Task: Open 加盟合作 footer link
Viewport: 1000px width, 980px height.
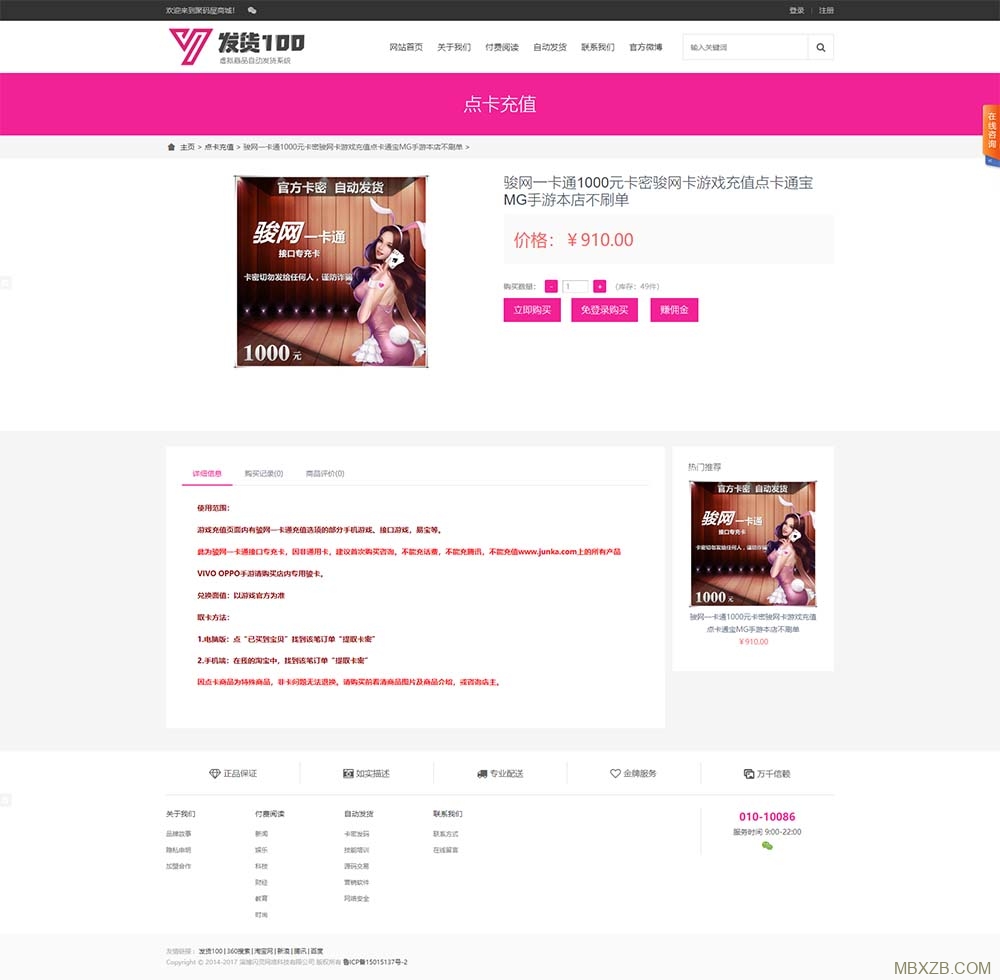Action: (179, 867)
